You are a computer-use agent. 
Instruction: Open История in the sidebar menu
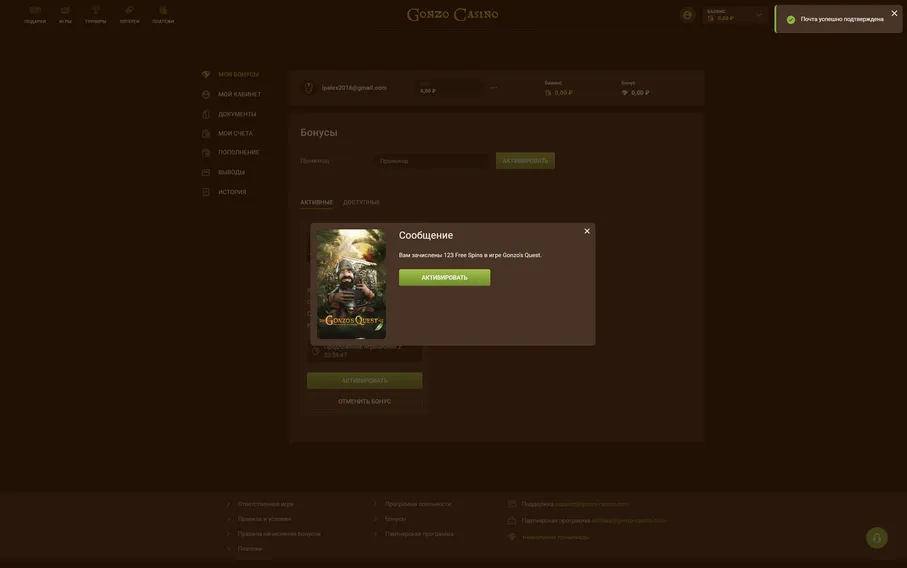(x=232, y=192)
